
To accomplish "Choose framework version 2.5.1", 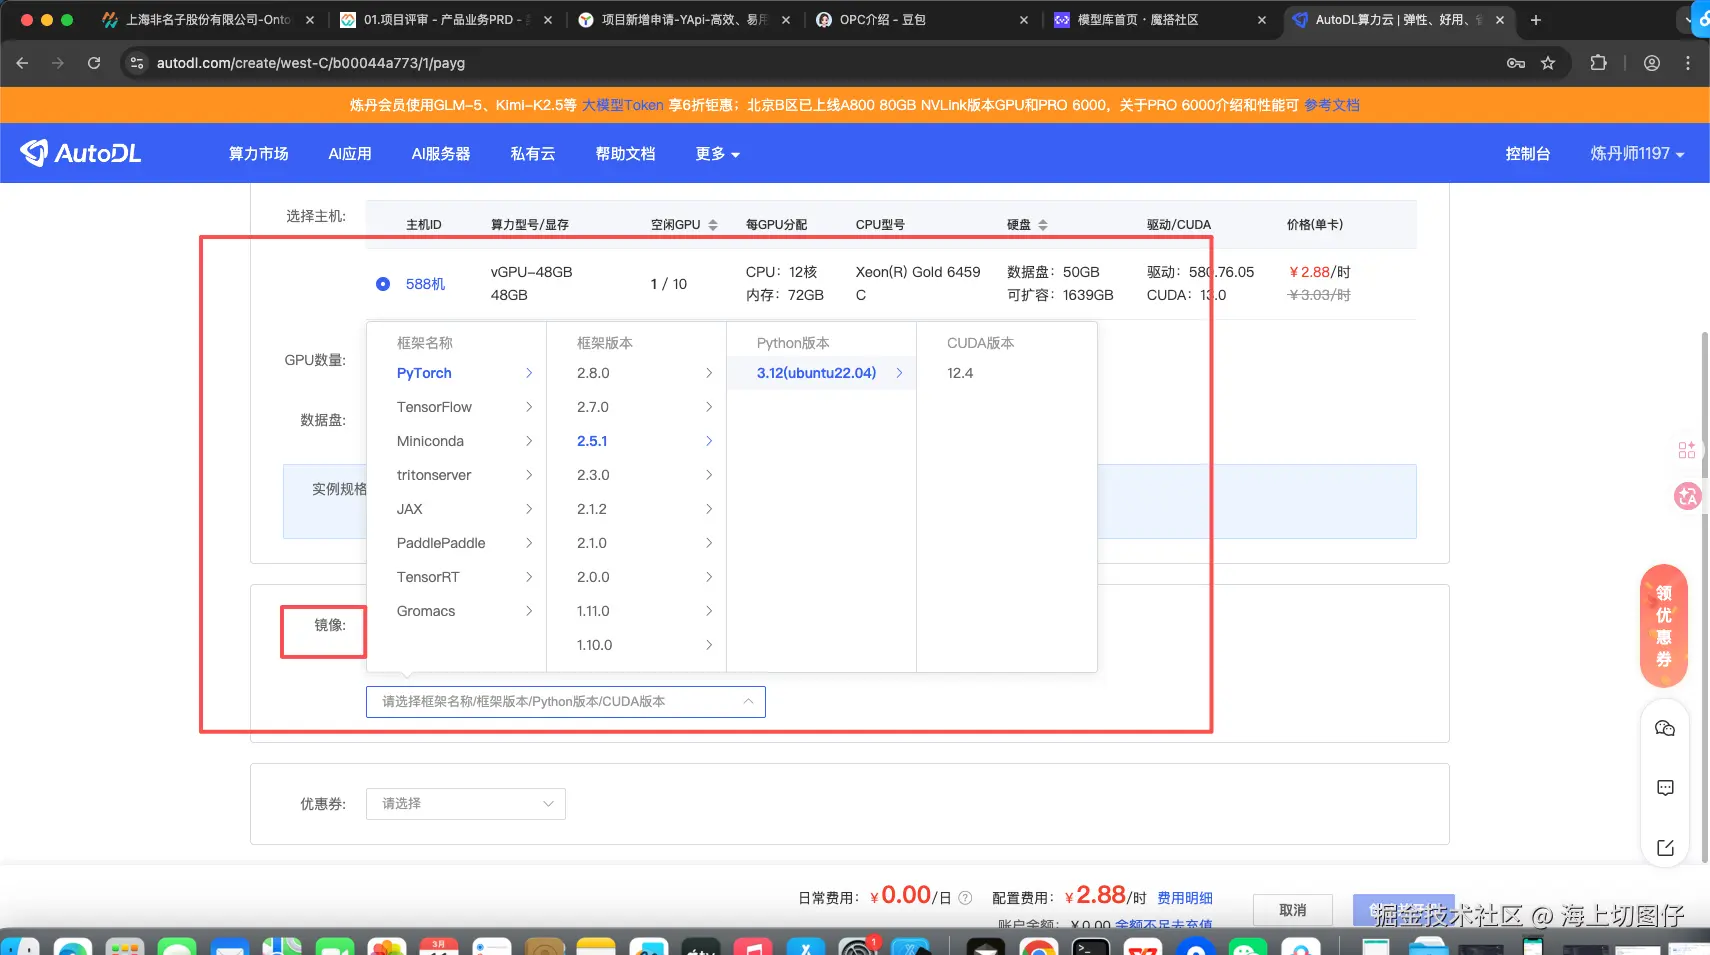I will (637, 441).
